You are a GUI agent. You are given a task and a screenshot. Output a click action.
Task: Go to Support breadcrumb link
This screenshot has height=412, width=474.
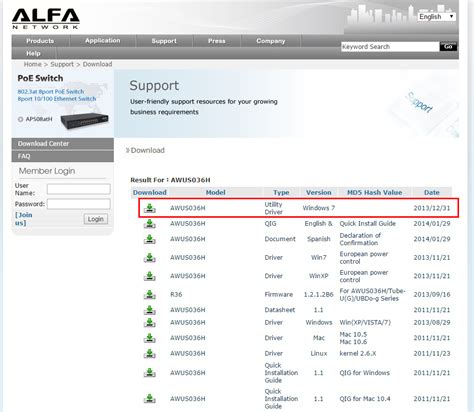pyautogui.click(x=62, y=64)
